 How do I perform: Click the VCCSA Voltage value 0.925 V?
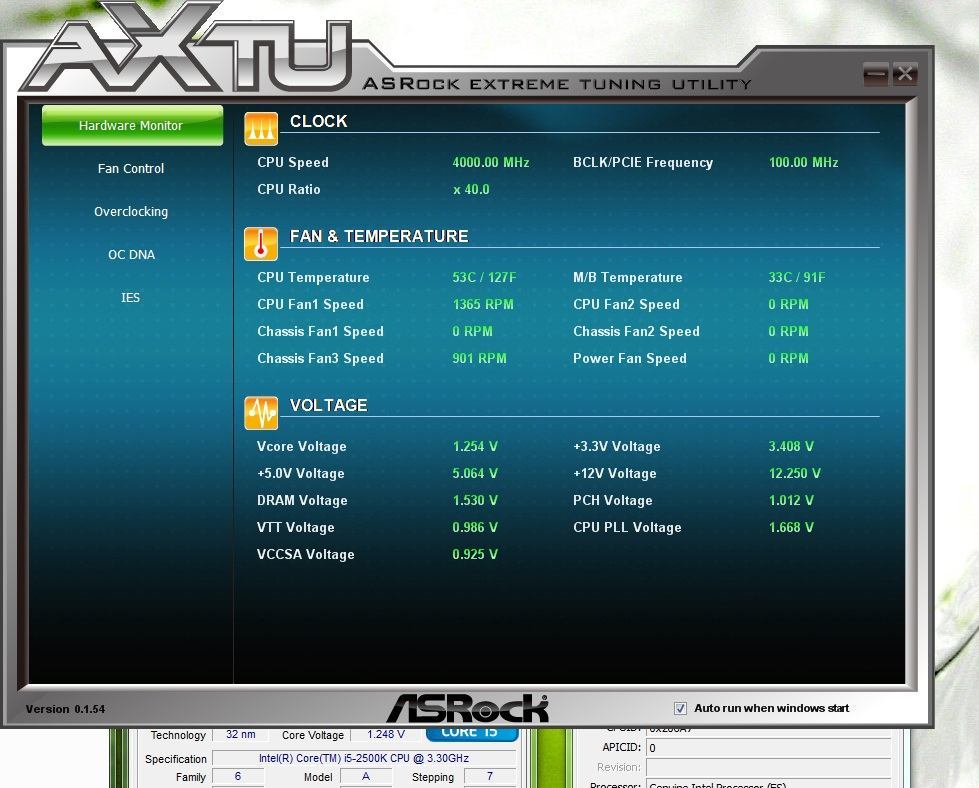tap(475, 554)
